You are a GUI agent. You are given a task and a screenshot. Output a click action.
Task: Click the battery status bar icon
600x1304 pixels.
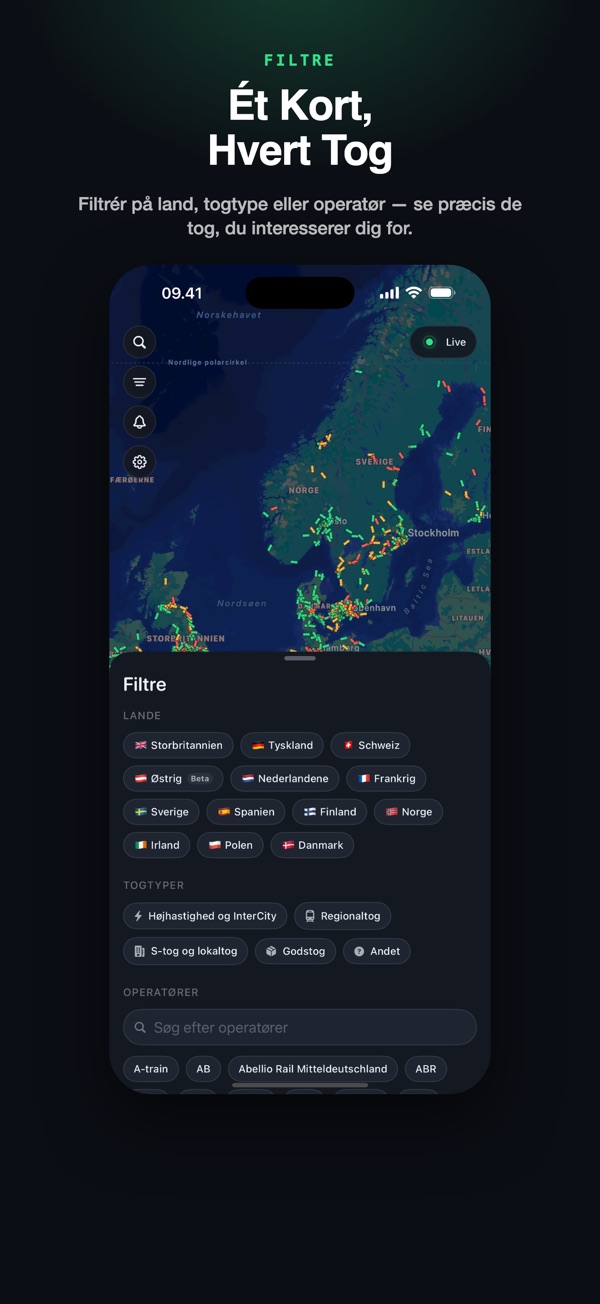coord(441,293)
